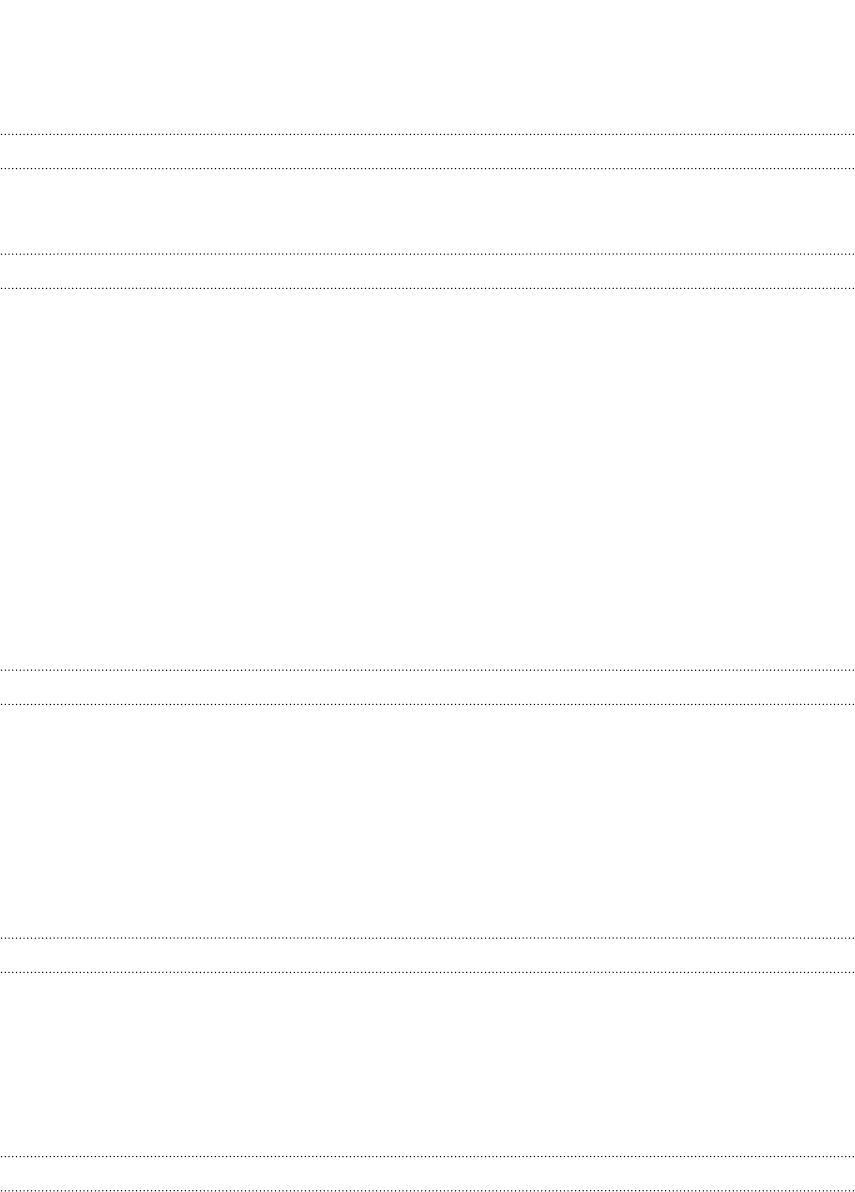Image resolution: width=855 pixels, height=1192 pixels.
Task: Click the bottommost dotted answer line
Action: (x=427, y=1190)
